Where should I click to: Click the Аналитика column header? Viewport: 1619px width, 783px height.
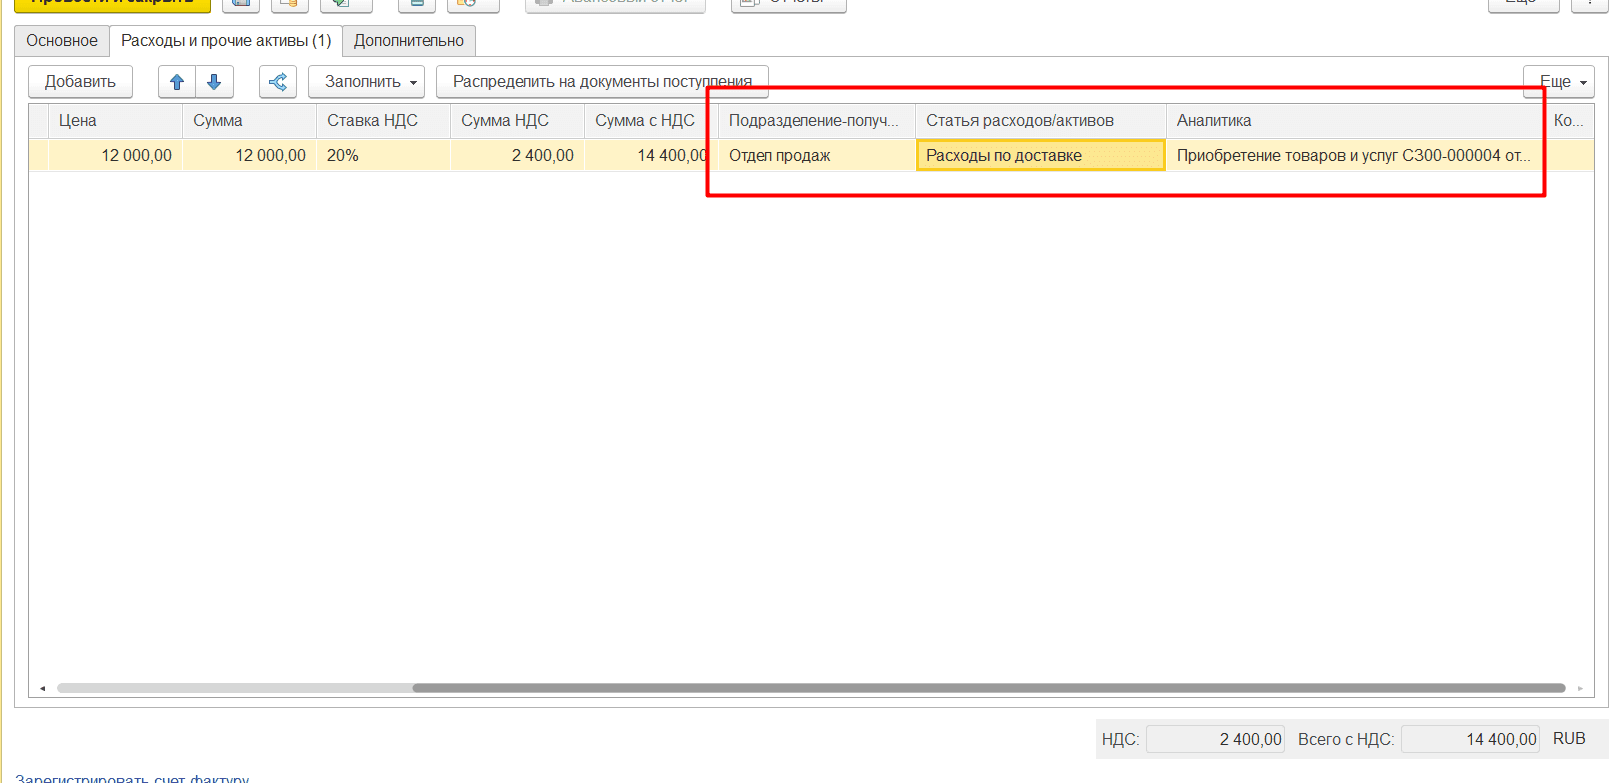tap(1354, 120)
